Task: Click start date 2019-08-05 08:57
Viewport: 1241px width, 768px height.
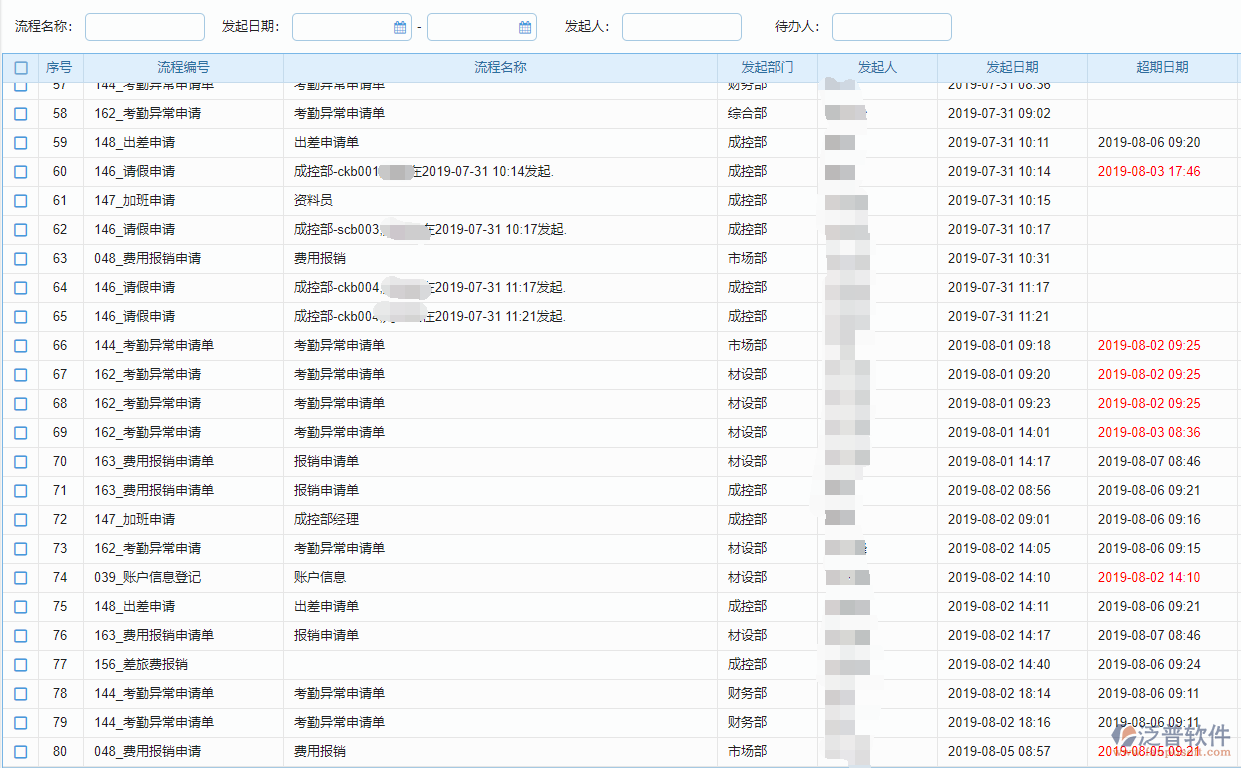Action: [999, 752]
